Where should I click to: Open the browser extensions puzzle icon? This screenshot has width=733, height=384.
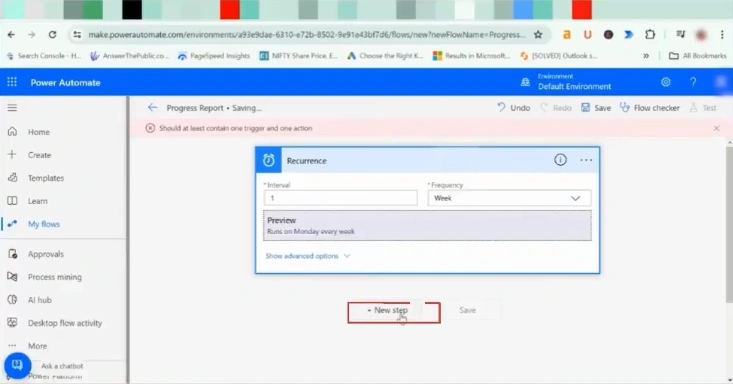click(x=650, y=35)
